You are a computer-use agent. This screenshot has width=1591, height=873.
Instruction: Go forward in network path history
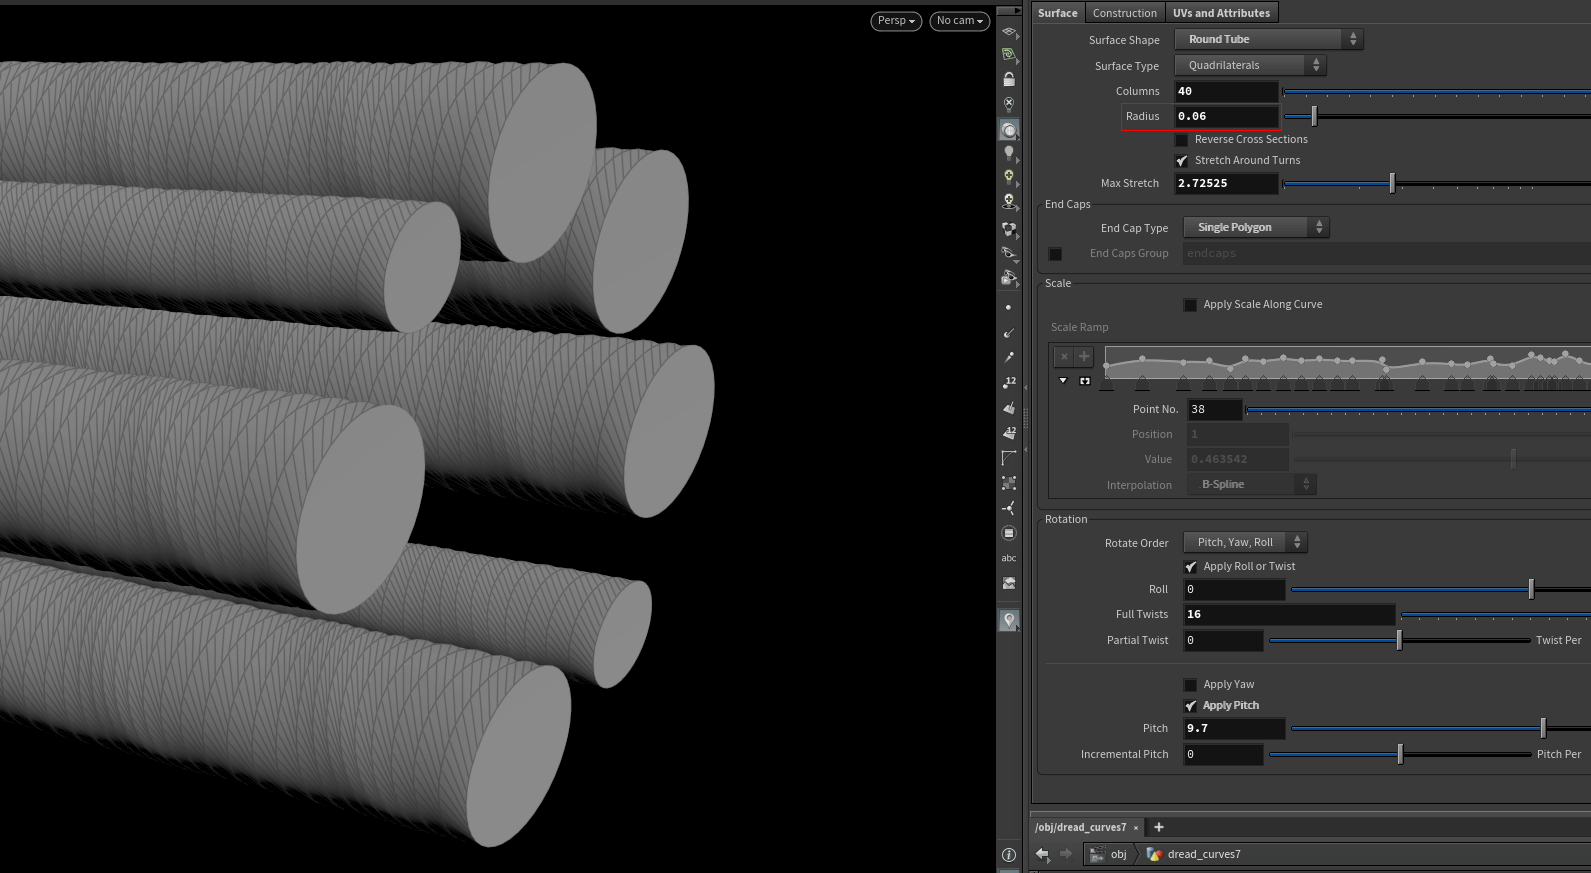point(1066,854)
